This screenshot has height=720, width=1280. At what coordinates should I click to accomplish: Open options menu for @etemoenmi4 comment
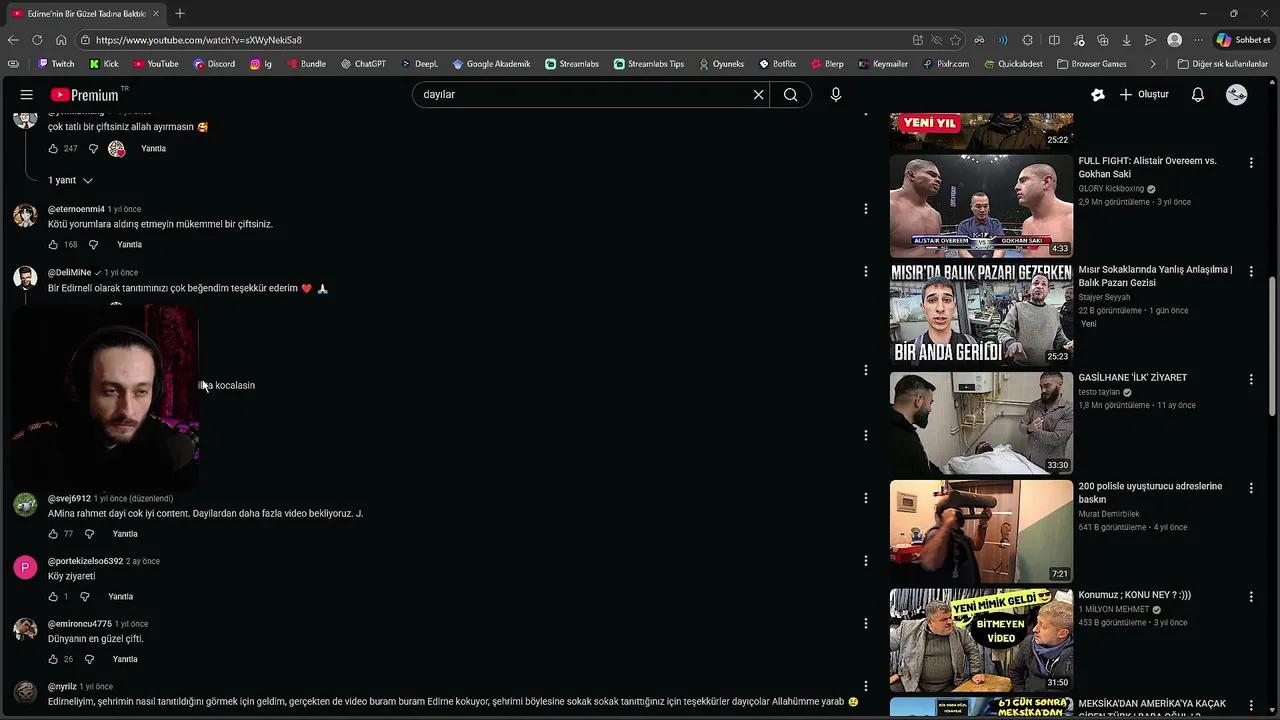866,209
